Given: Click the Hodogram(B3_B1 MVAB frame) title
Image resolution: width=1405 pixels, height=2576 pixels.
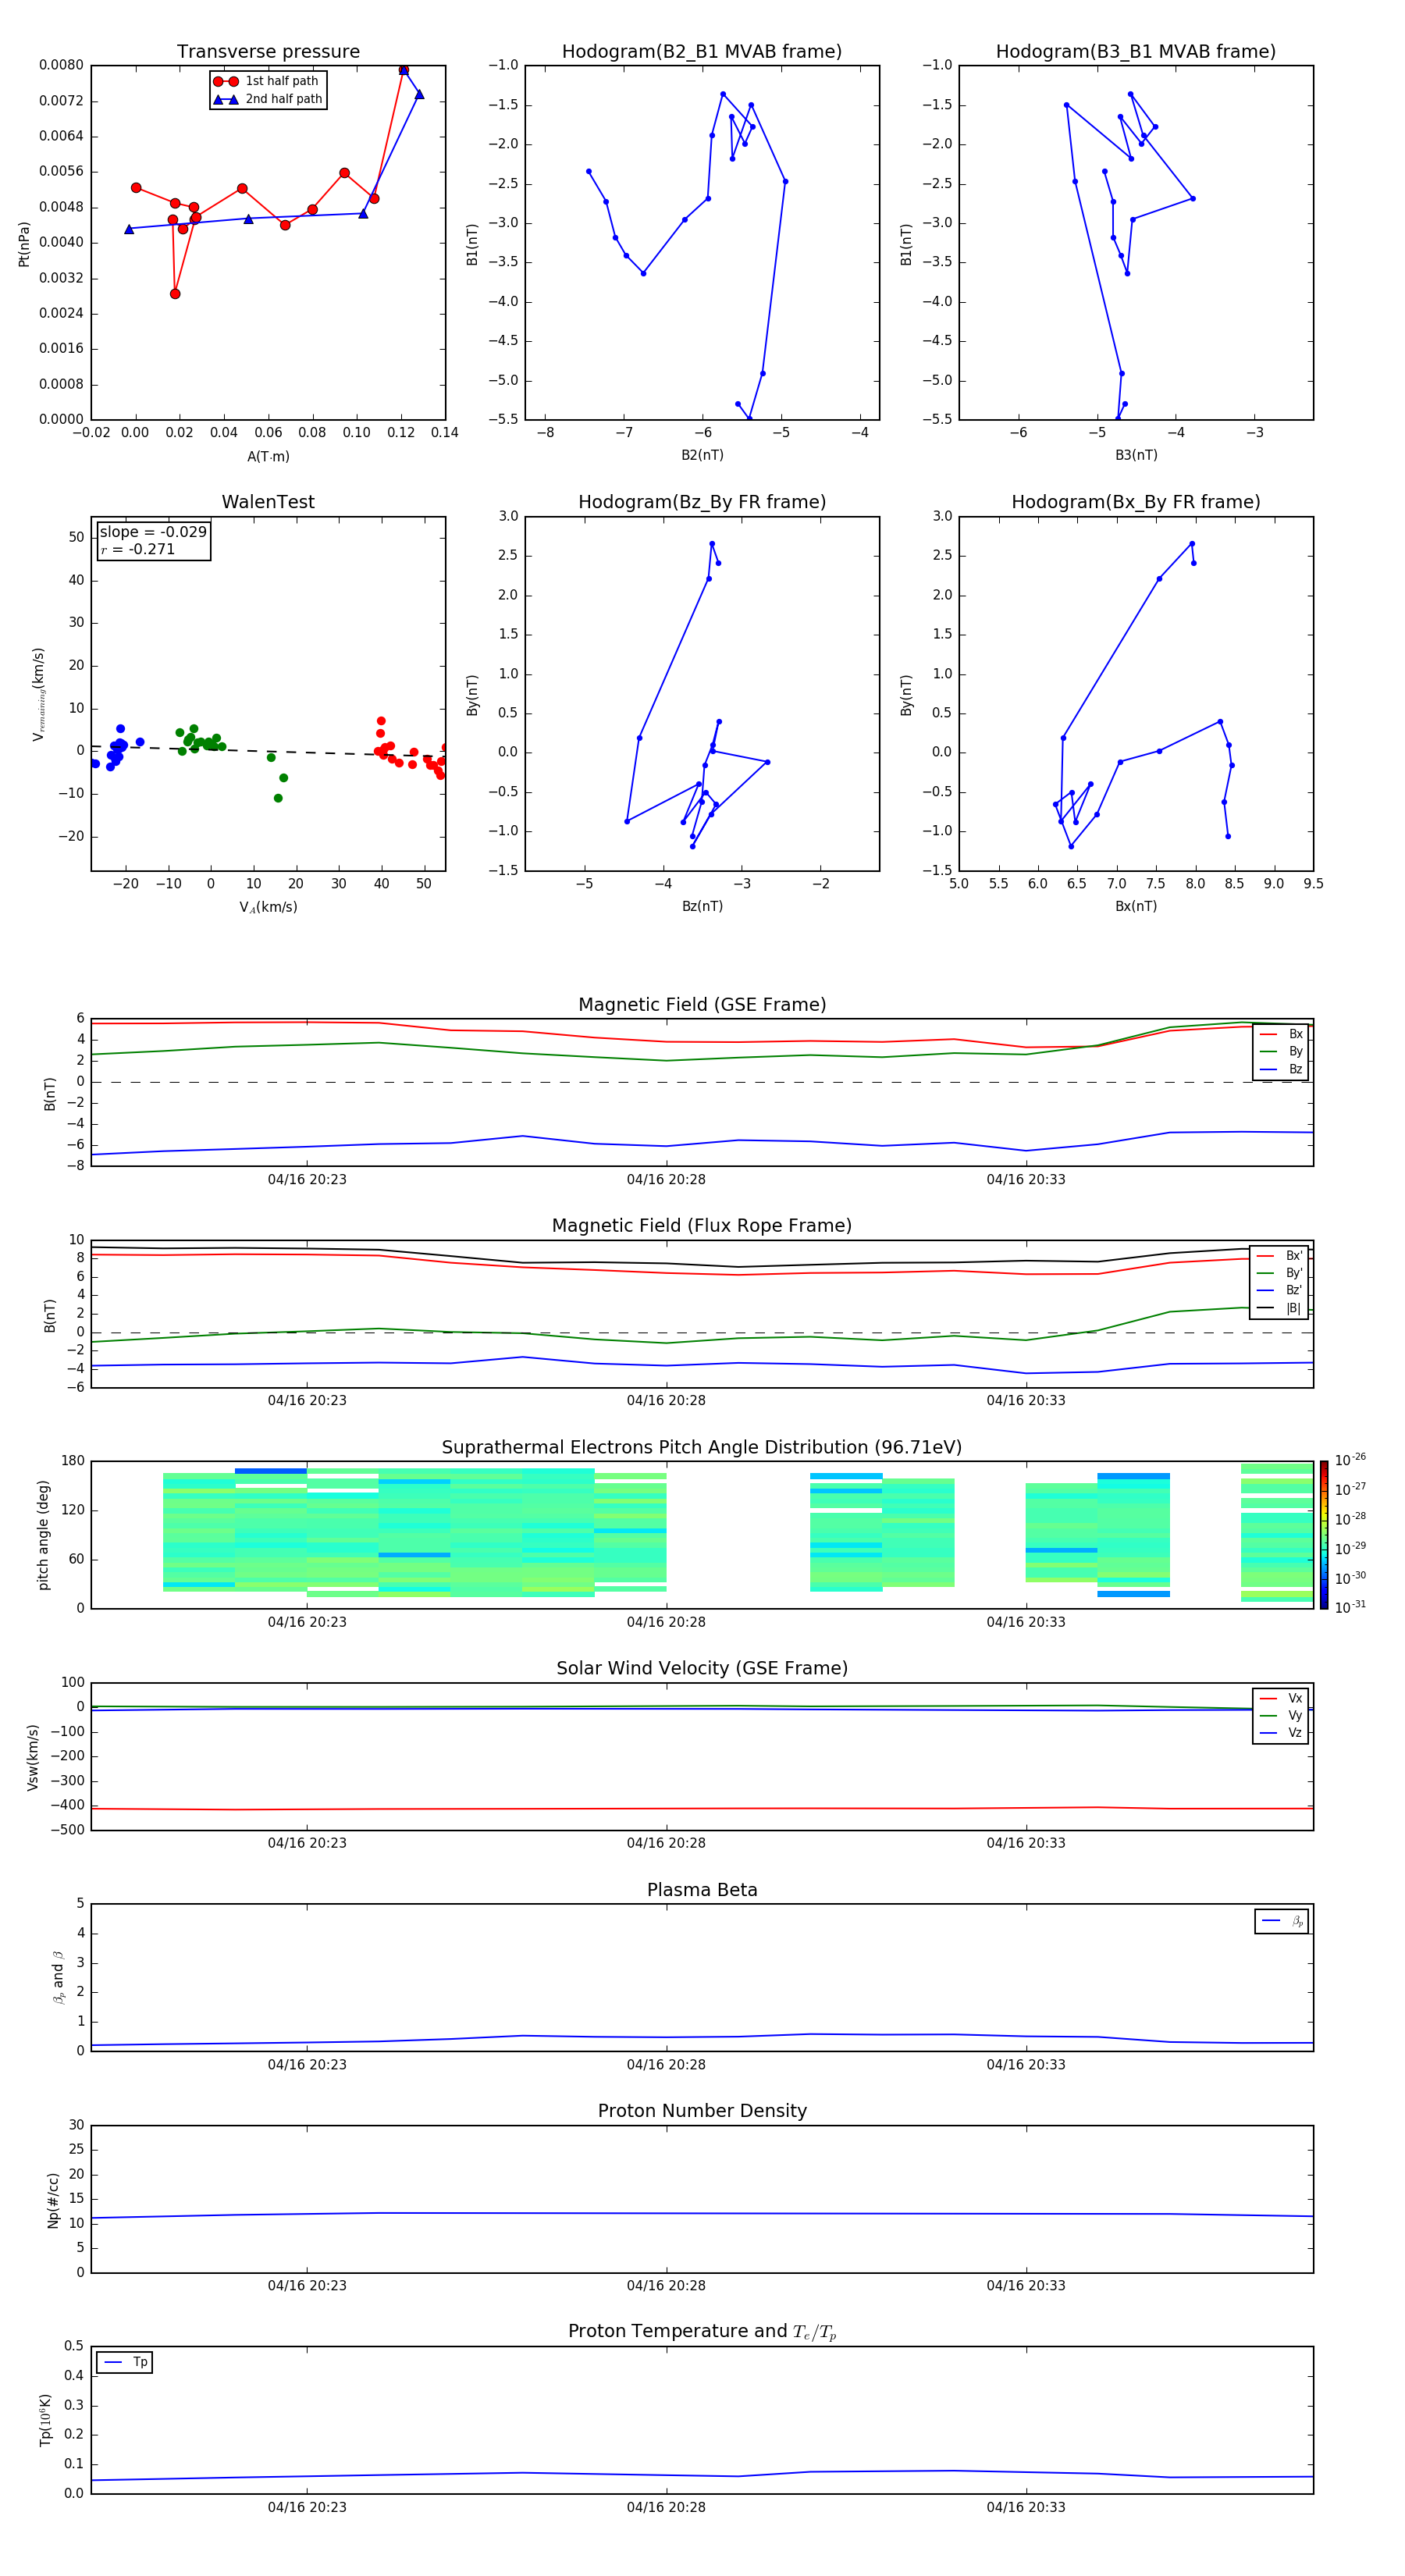Looking at the screenshot, I should coord(1136,52).
